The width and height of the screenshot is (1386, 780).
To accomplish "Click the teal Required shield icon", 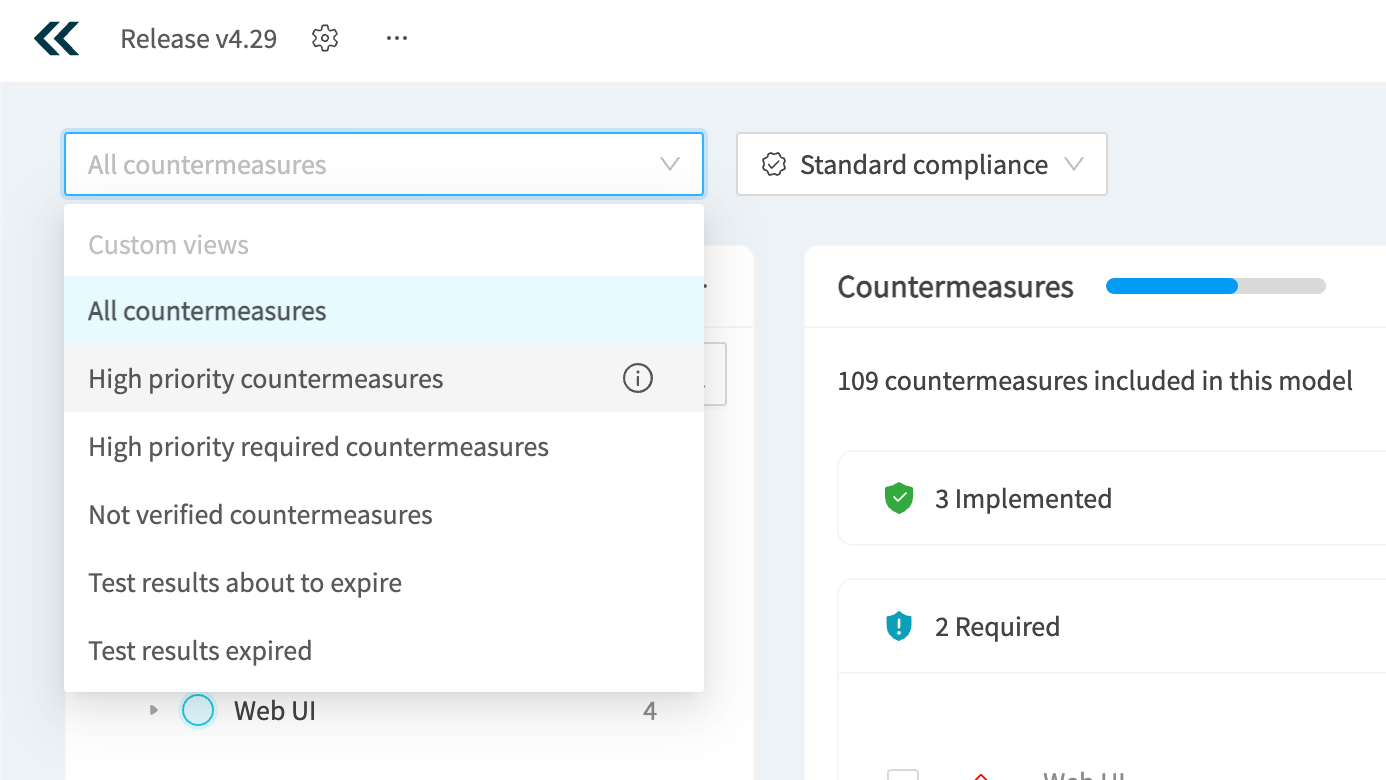I will (899, 627).
